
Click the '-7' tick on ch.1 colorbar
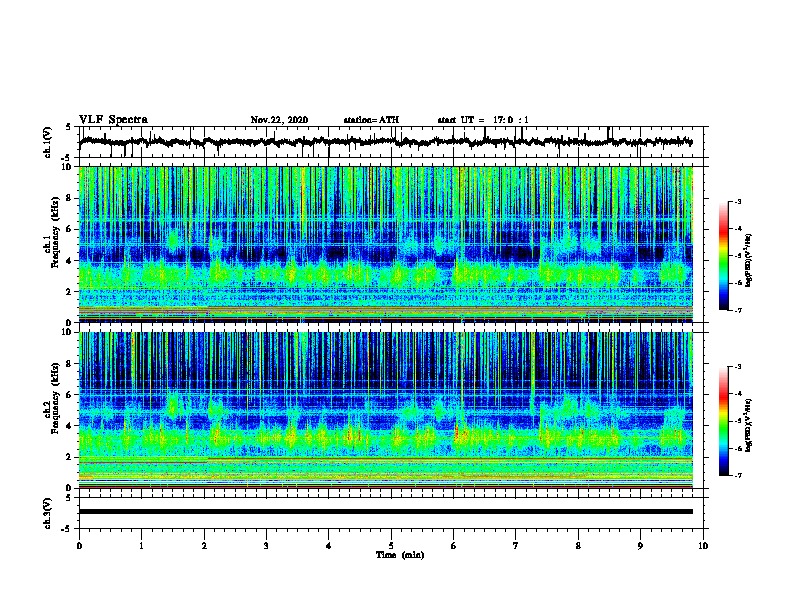[737, 310]
